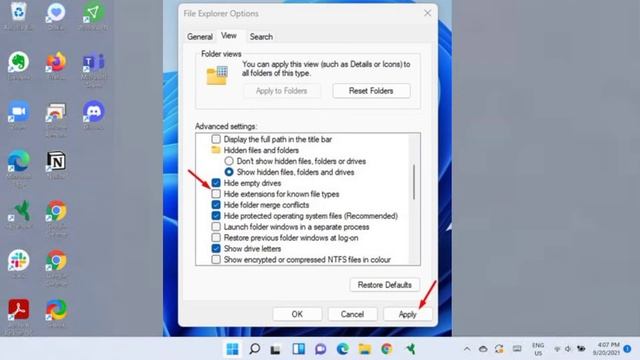This screenshot has height=360, width=640.
Task: Open the Microsoft Edge desktop shortcut
Action: point(18,162)
